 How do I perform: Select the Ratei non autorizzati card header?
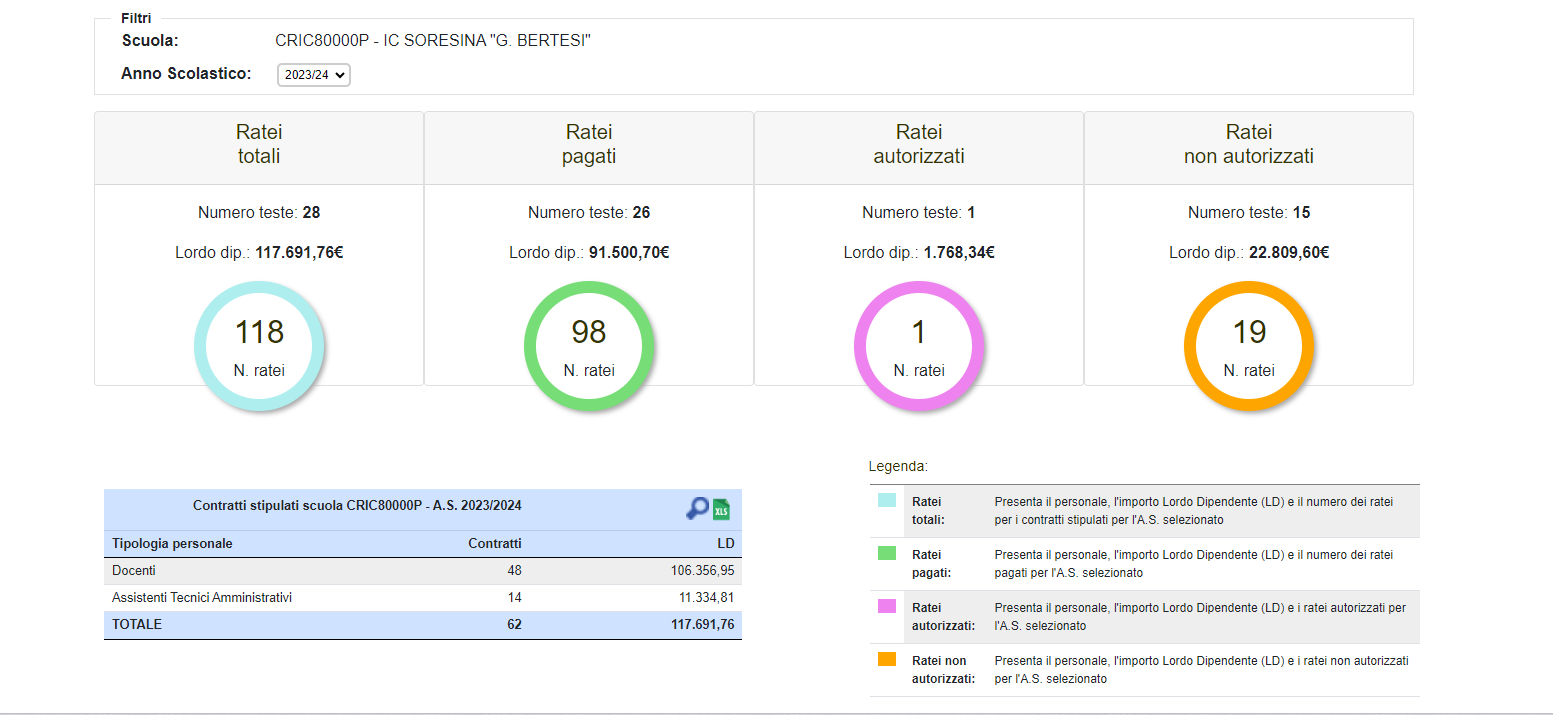pos(1249,145)
